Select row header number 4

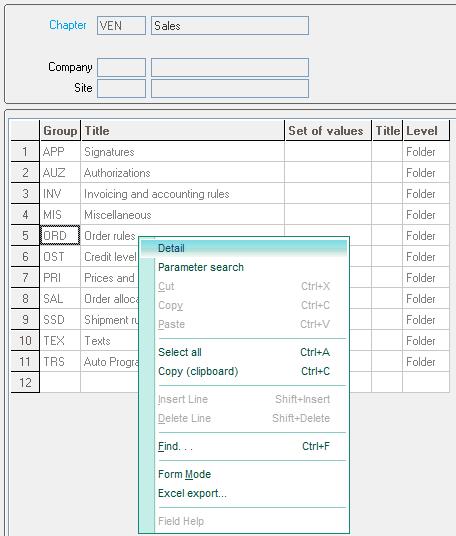click(x=25, y=215)
